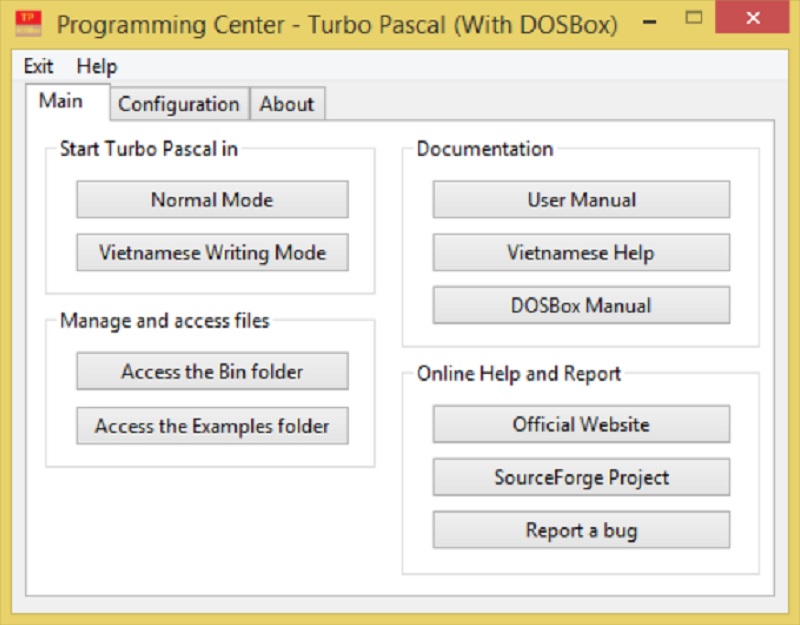Click the Turbo Pascal app icon in title bar
800x625 pixels.
click(x=28, y=24)
